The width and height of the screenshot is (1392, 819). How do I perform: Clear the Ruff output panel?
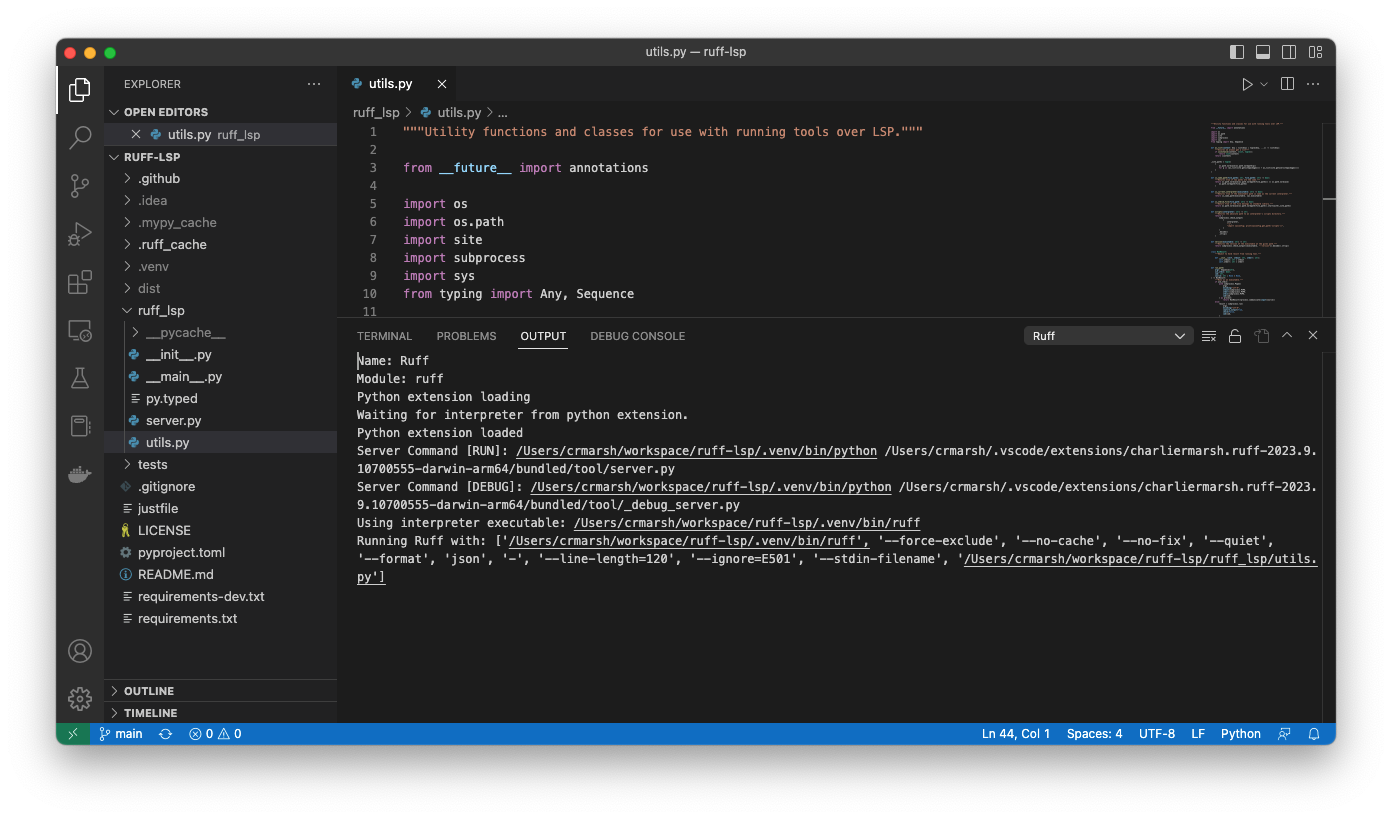(x=1208, y=335)
